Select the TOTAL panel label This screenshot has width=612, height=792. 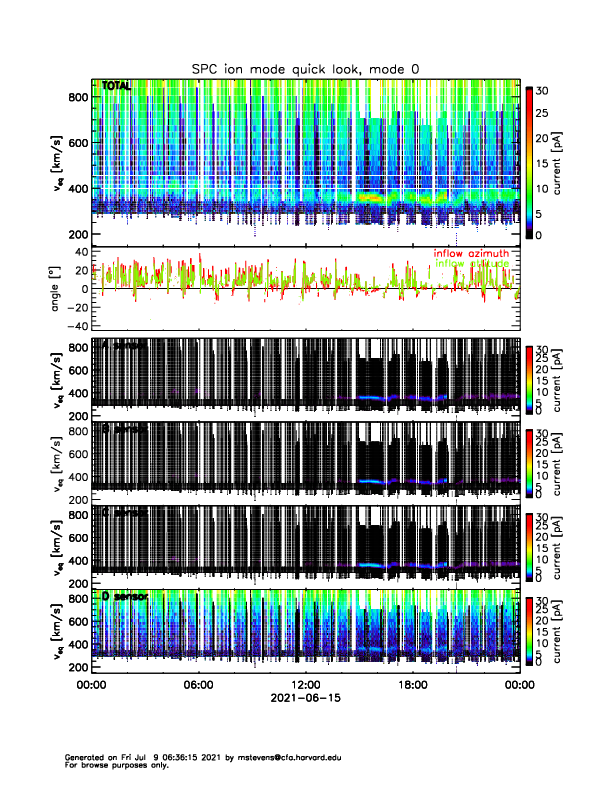[x=116, y=87]
